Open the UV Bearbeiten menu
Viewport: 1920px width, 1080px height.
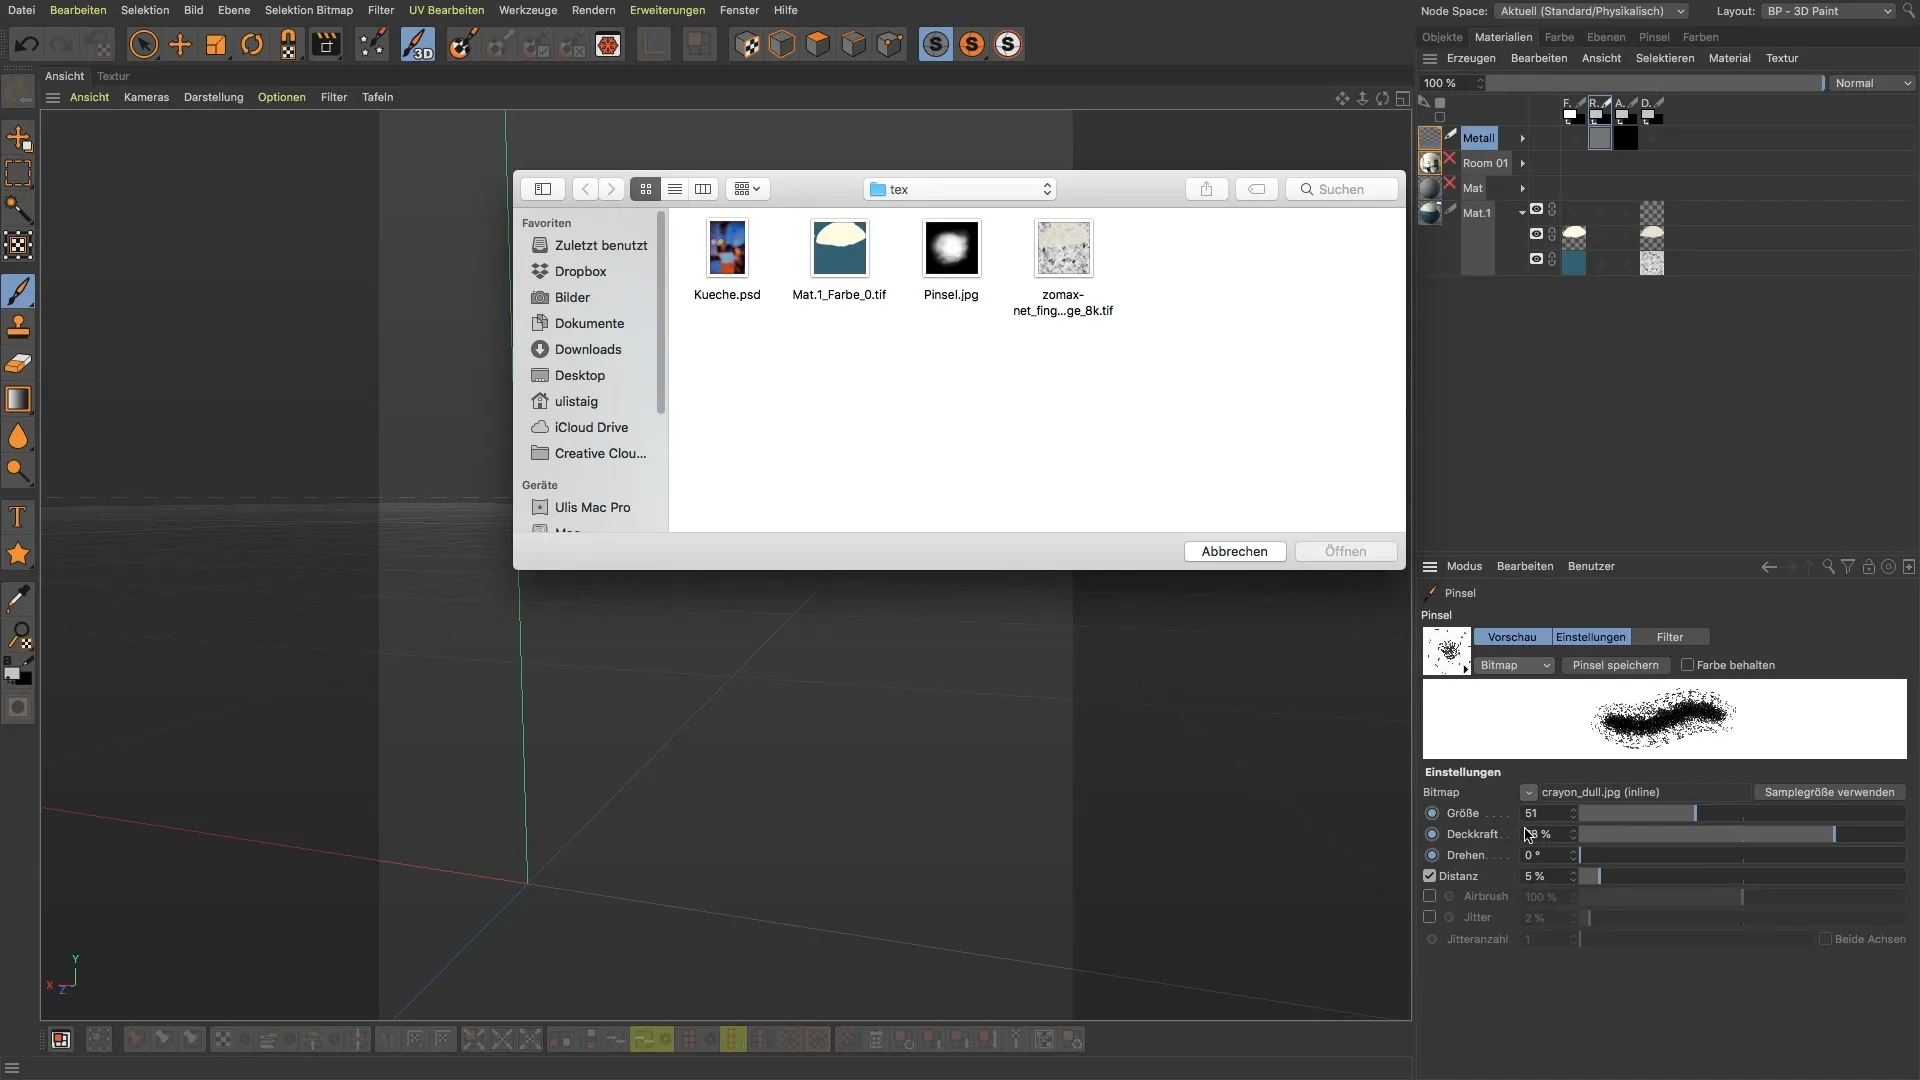tap(446, 10)
